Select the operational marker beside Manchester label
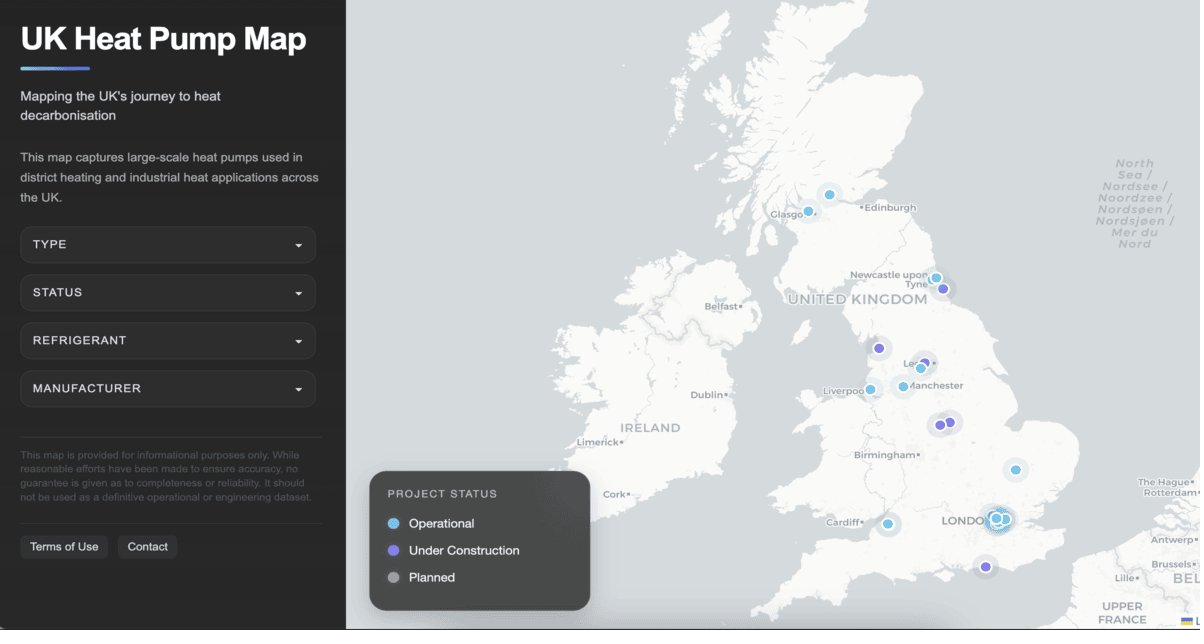This screenshot has width=1204, height=644. click(x=904, y=387)
